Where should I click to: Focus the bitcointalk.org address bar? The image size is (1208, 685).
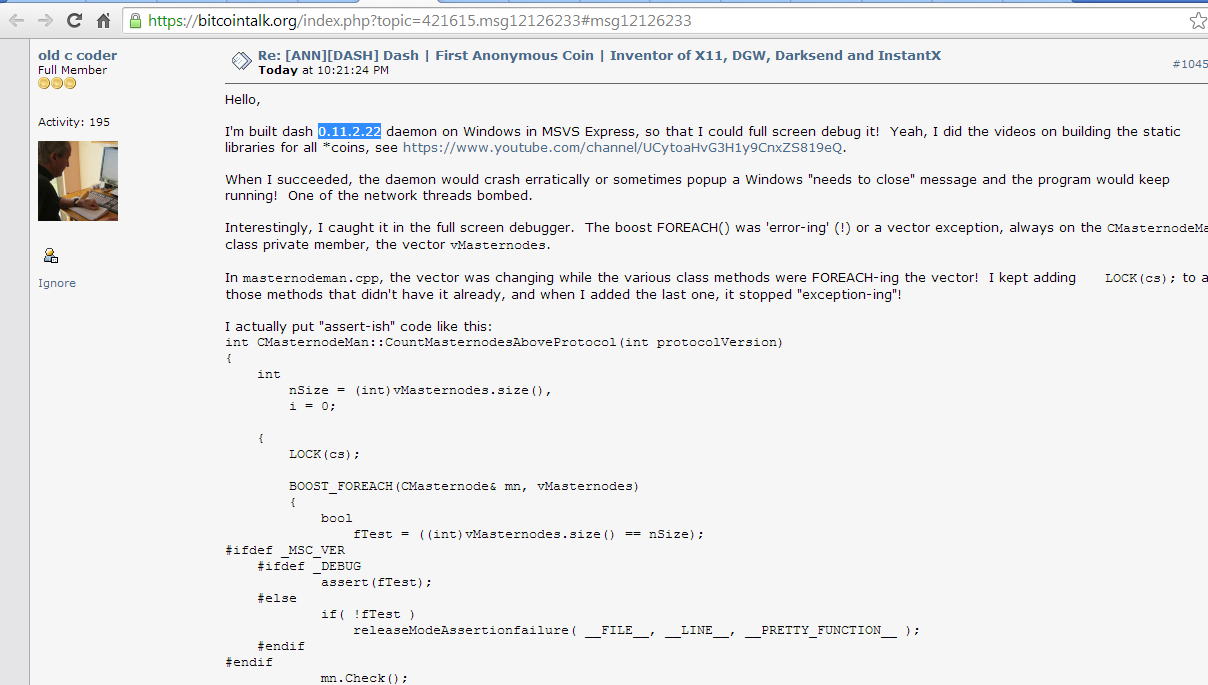(660, 20)
